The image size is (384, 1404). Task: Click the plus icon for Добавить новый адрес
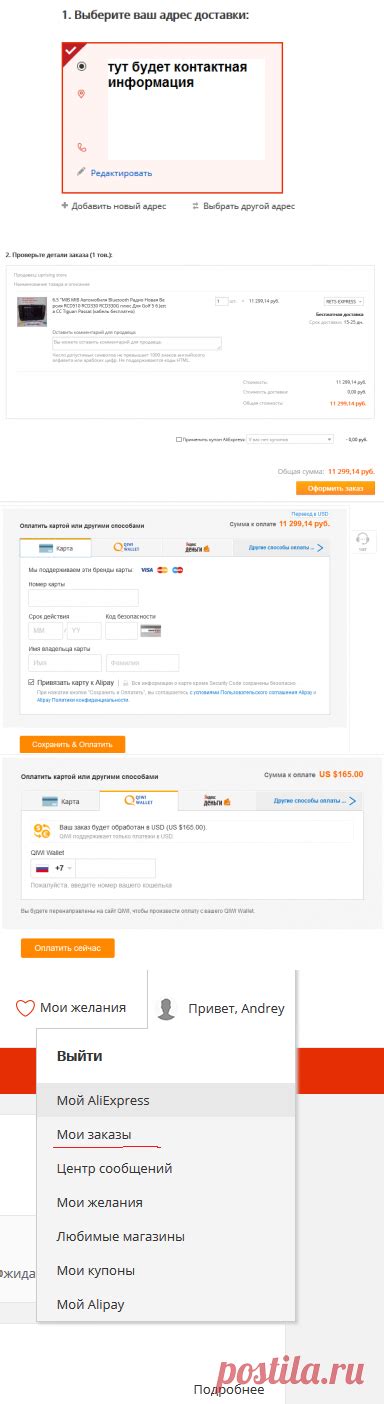click(65, 206)
